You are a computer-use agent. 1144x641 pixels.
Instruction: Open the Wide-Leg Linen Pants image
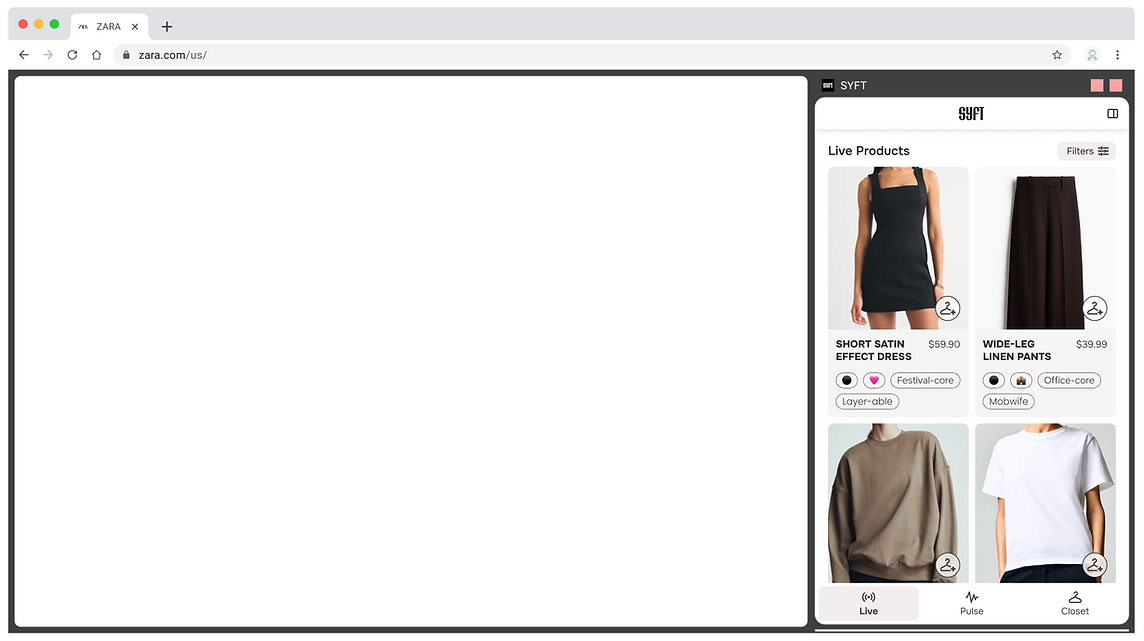1045,248
